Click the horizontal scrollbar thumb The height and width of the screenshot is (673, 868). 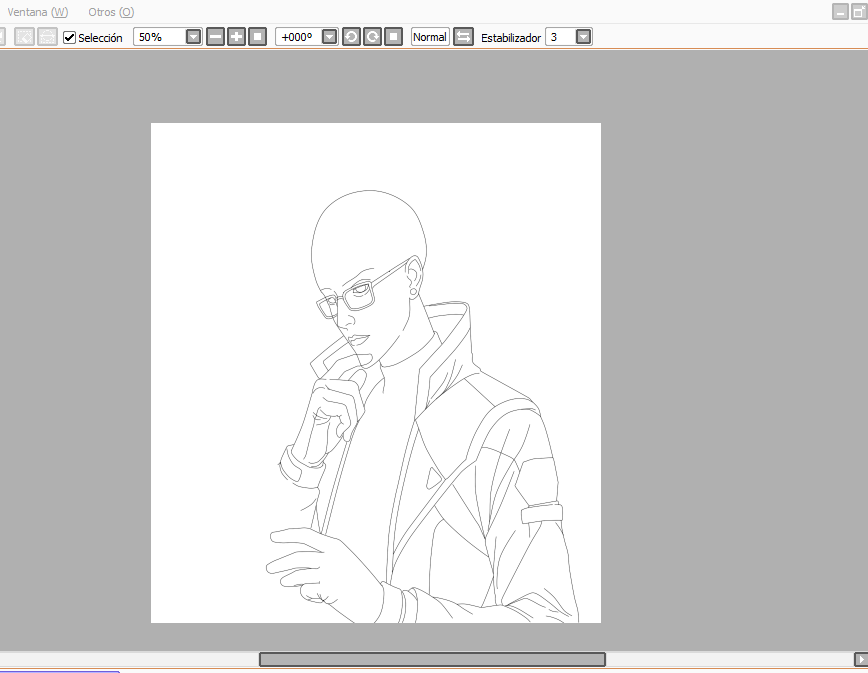432,659
